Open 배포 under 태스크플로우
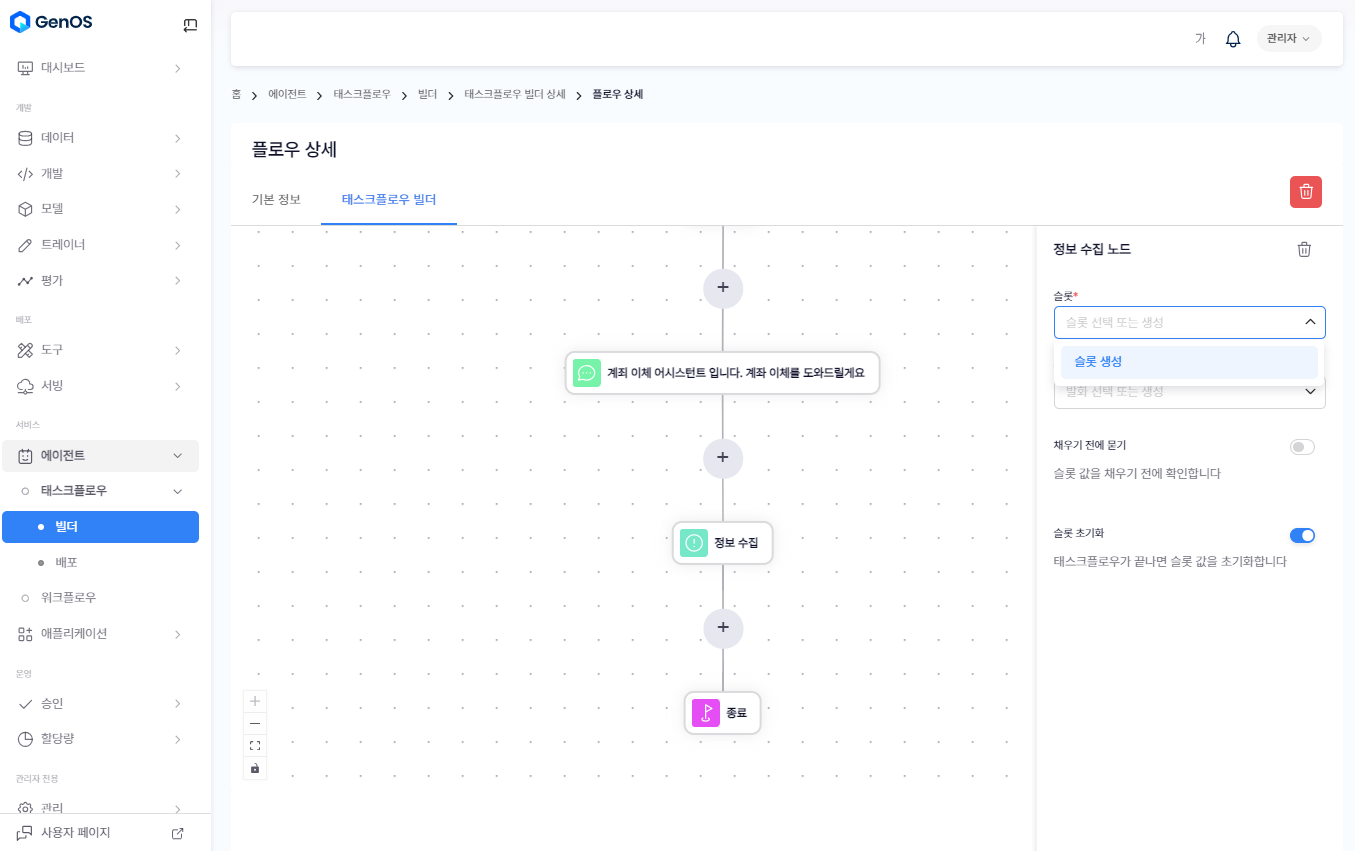Screen dimensions: 1355x851 (67, 562)
